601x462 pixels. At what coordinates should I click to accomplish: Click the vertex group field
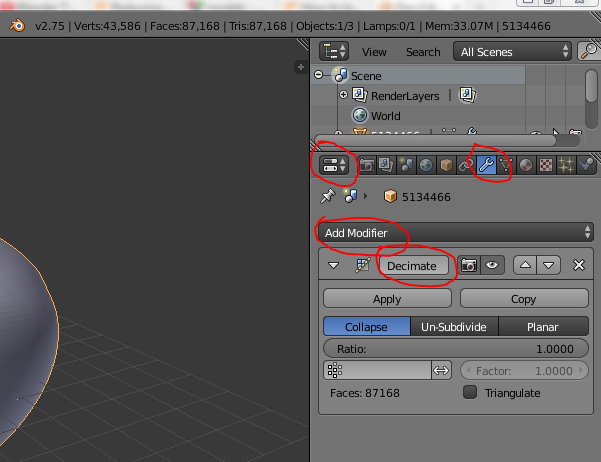click(377, 370)
